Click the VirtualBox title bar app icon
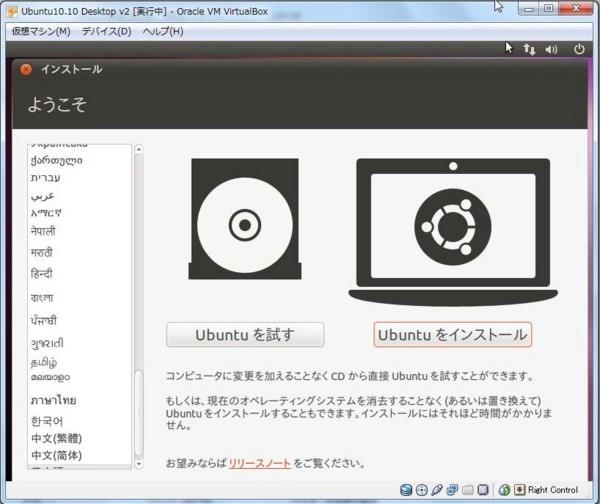 tap(12, 11)
